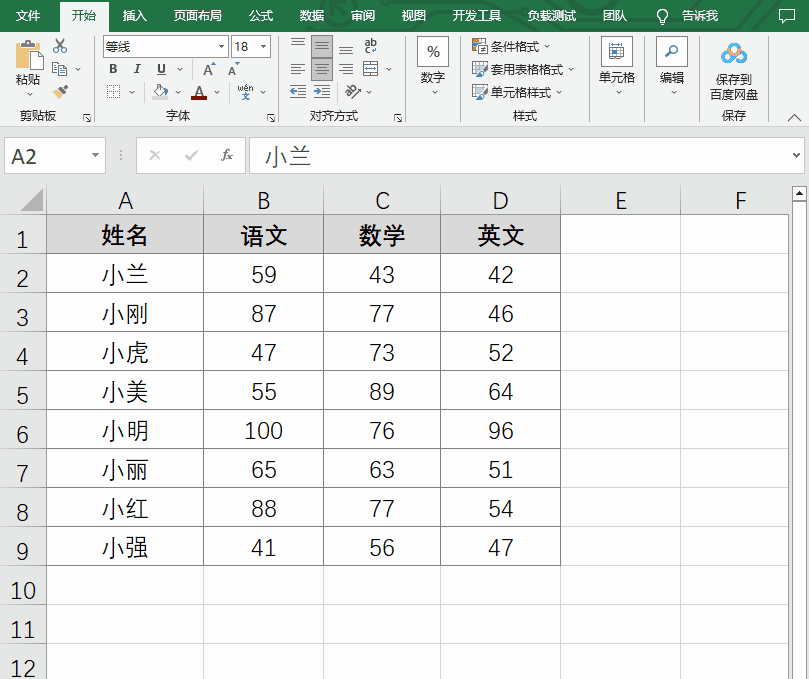Increase indent
This screenshot has width=809, height=679.
point(322,92)
